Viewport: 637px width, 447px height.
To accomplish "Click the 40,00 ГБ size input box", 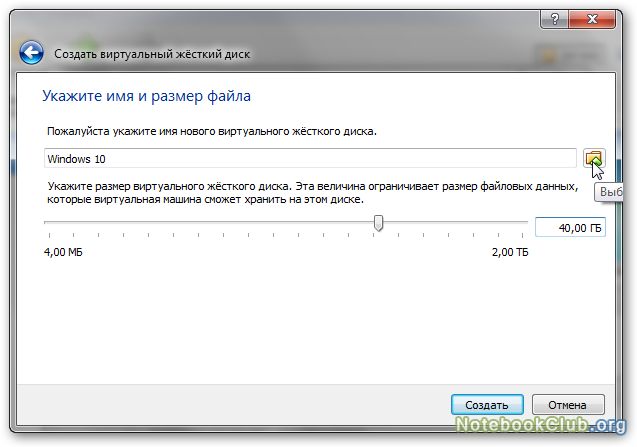I will point(570,228).
